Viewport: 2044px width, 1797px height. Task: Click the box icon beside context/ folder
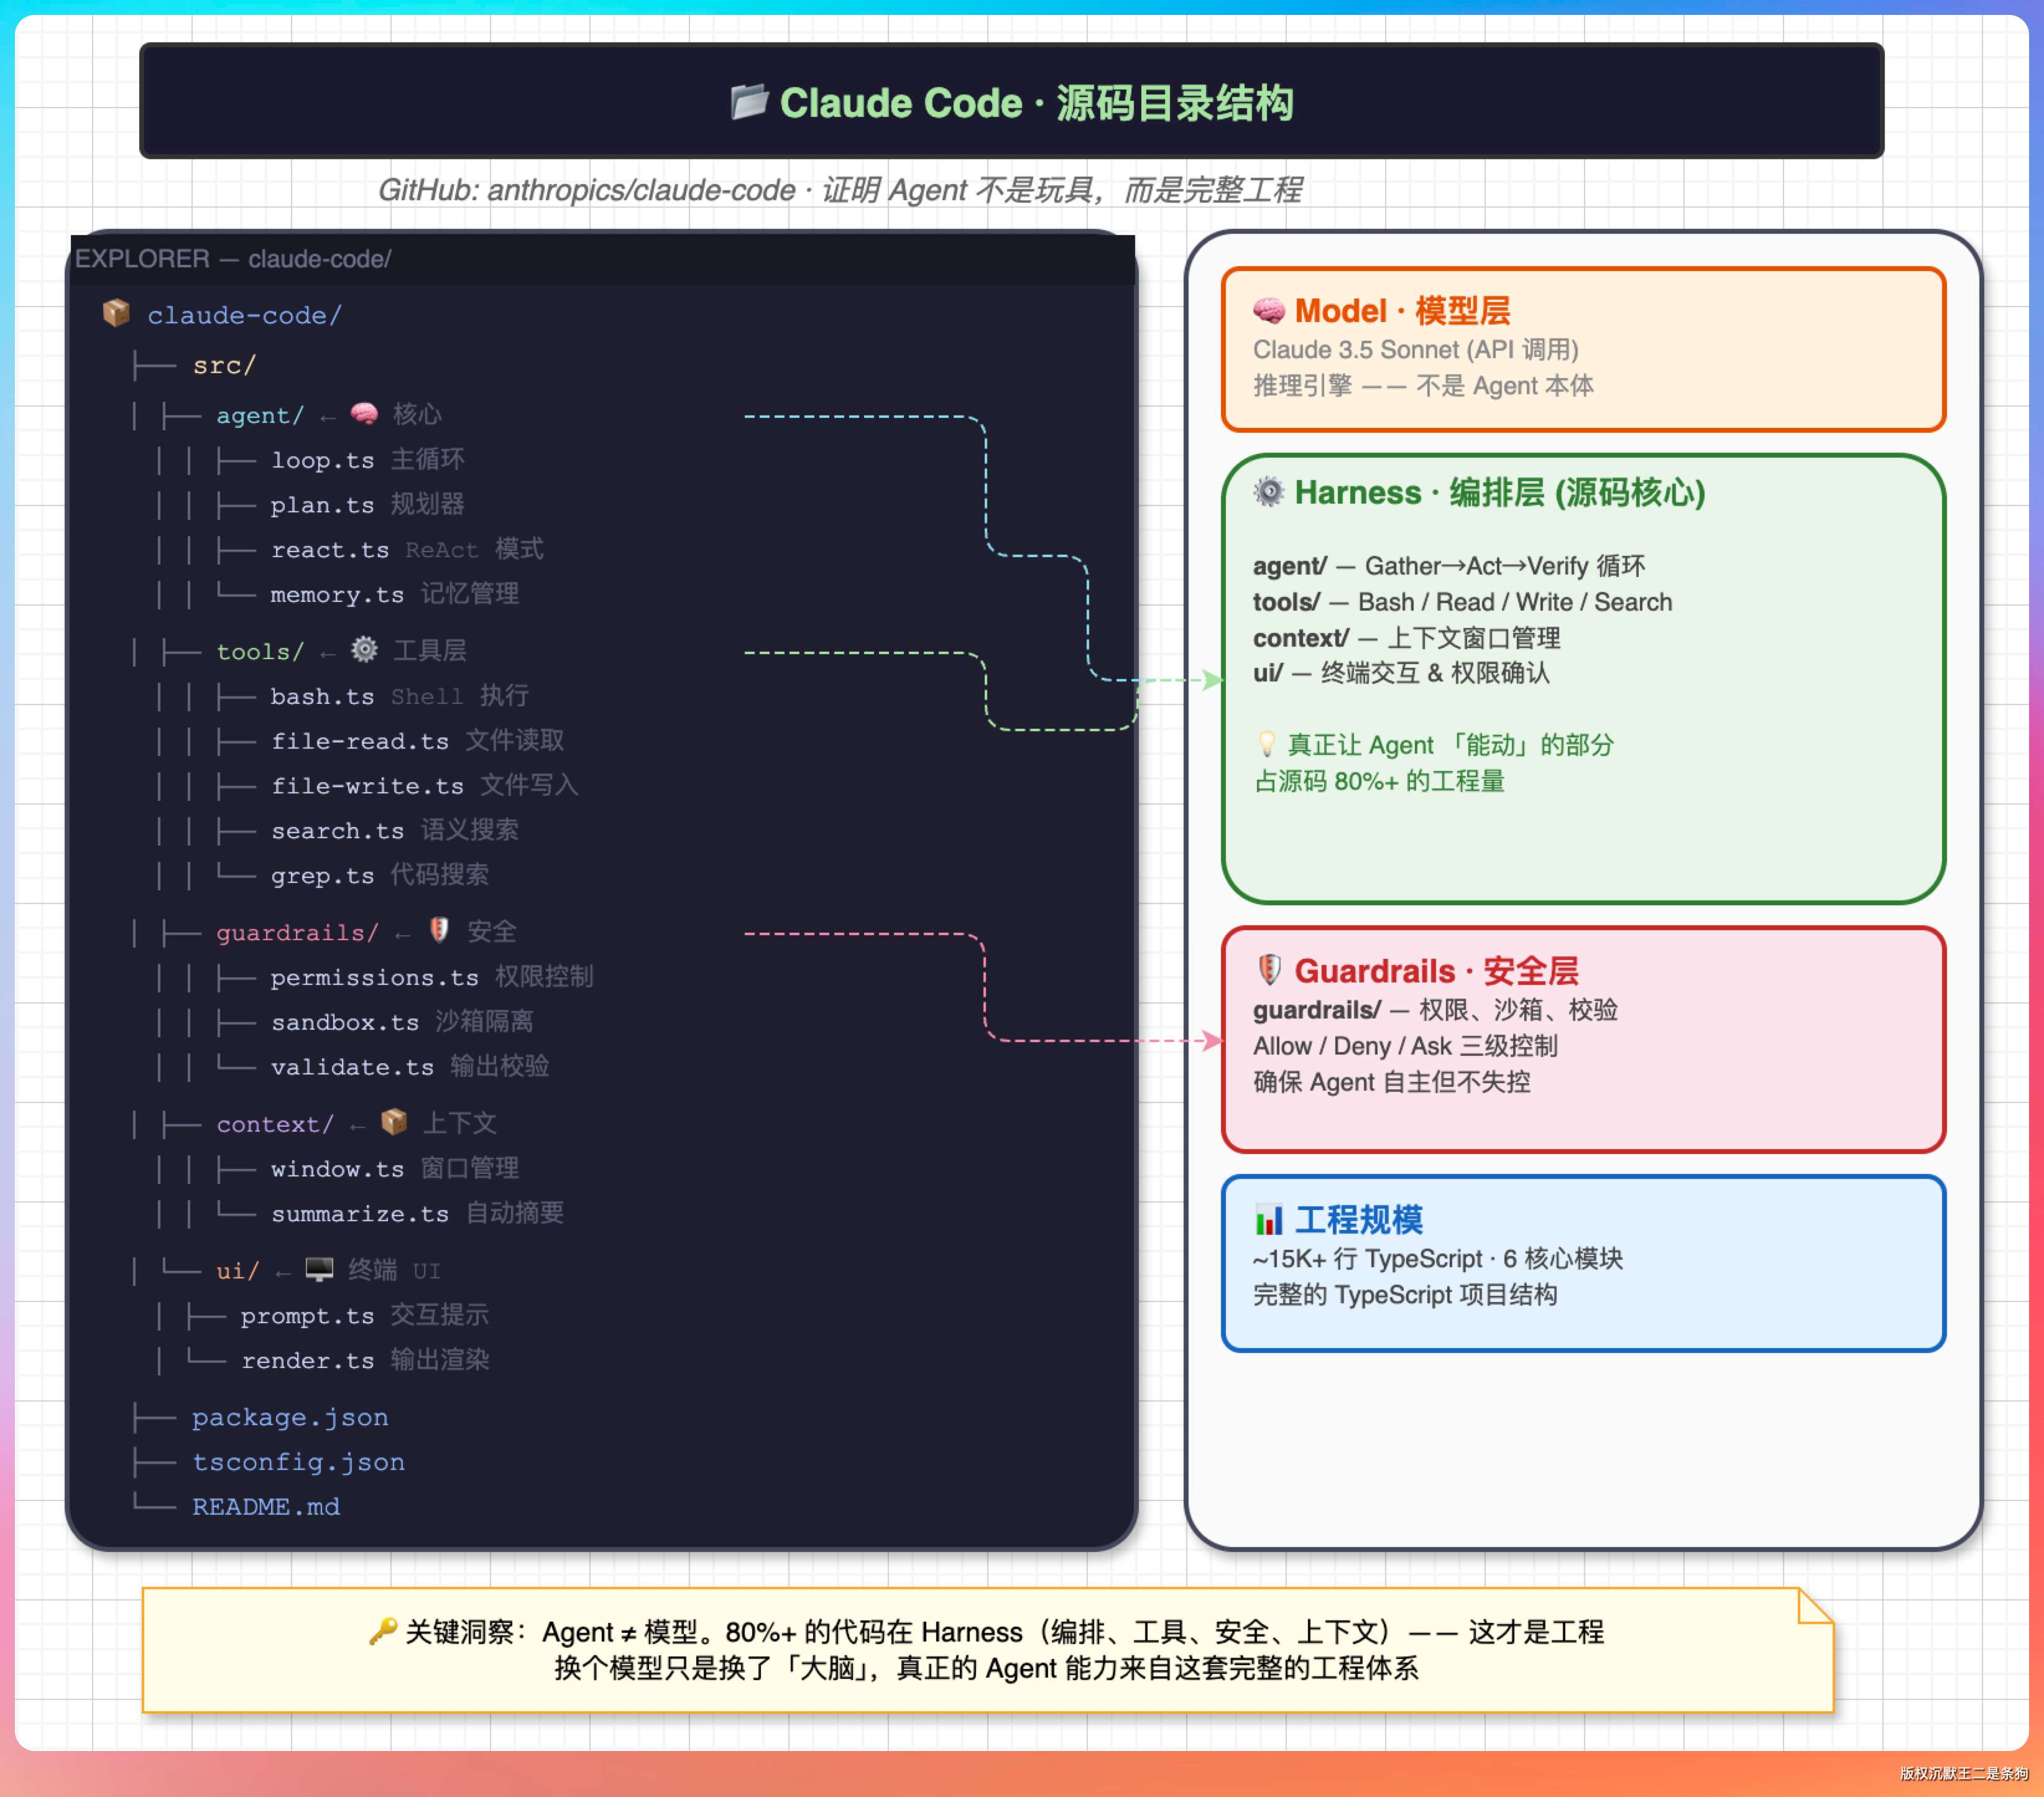click(x=394, y=1122)
